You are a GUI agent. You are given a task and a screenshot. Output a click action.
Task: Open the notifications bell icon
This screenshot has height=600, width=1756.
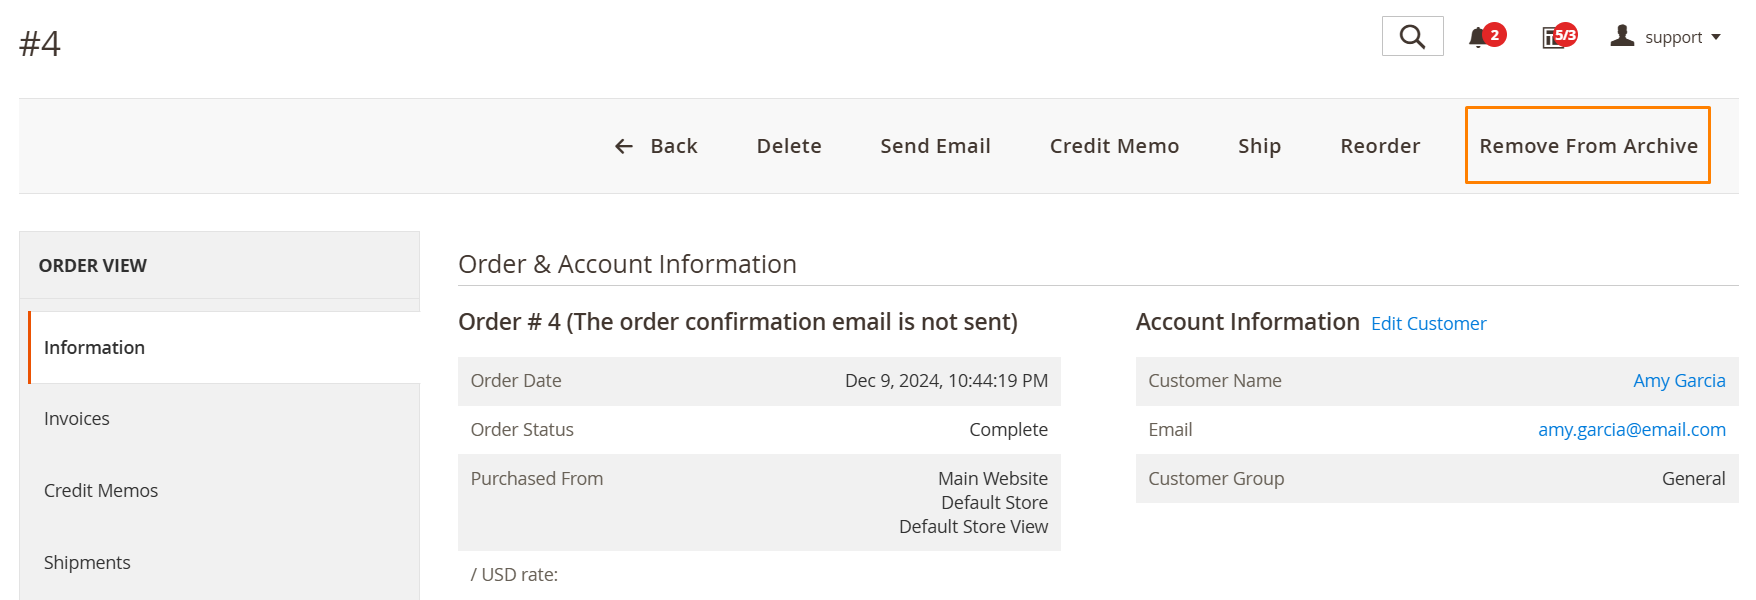(x=1477, y=38)
